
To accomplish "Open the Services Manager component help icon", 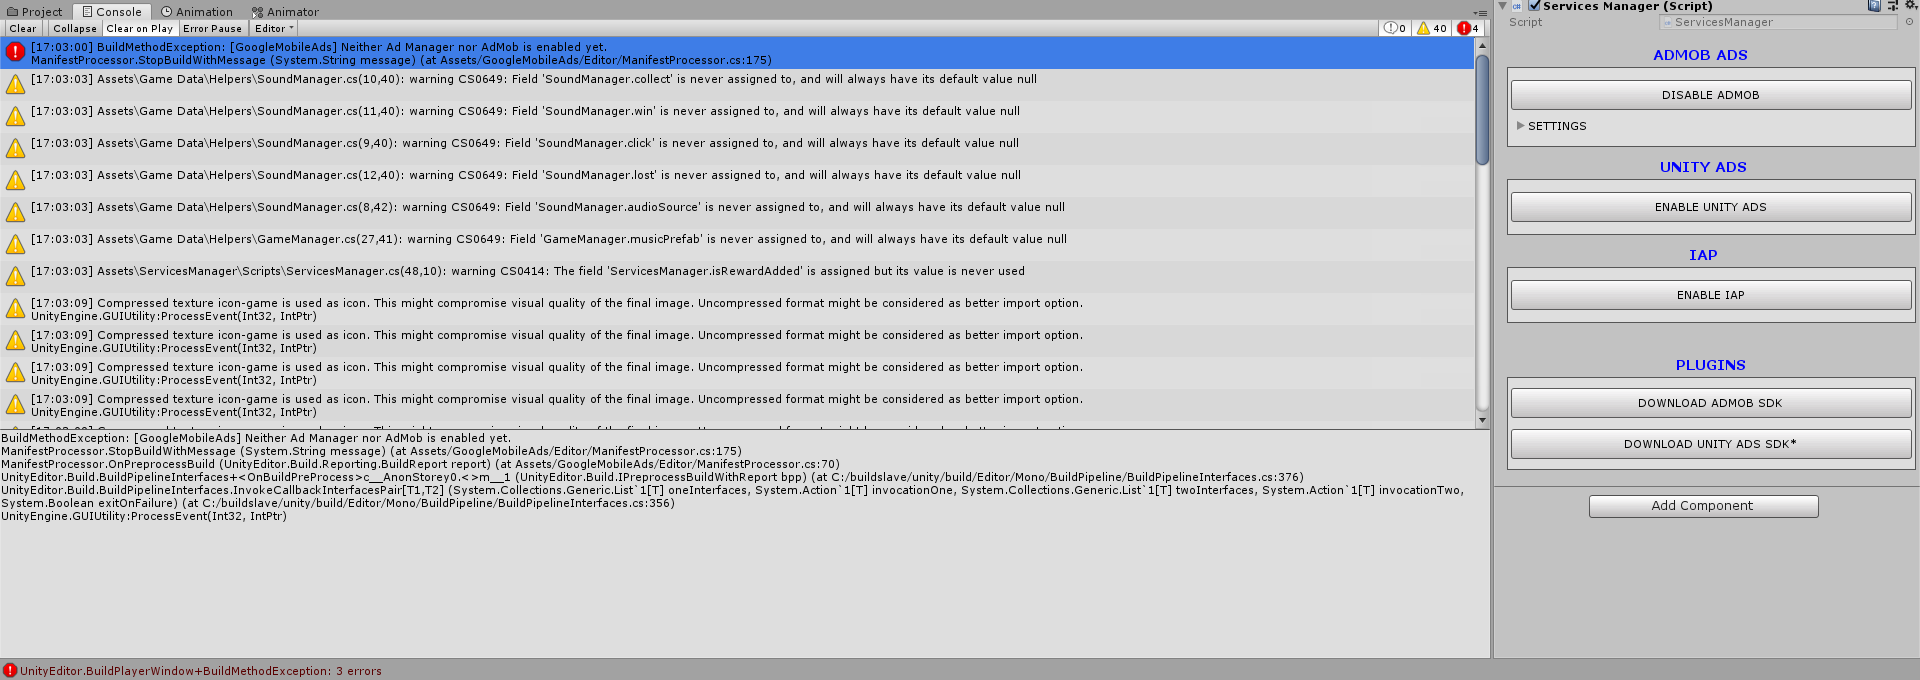I will coord(1874,6).
